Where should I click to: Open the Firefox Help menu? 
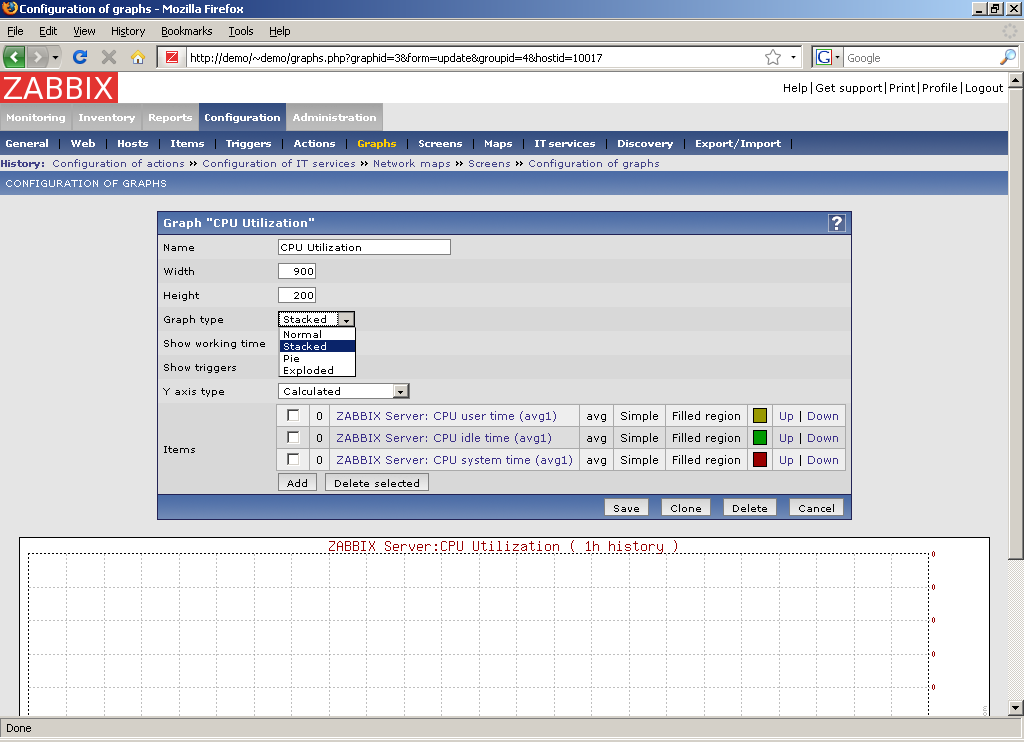click(280, 31)
